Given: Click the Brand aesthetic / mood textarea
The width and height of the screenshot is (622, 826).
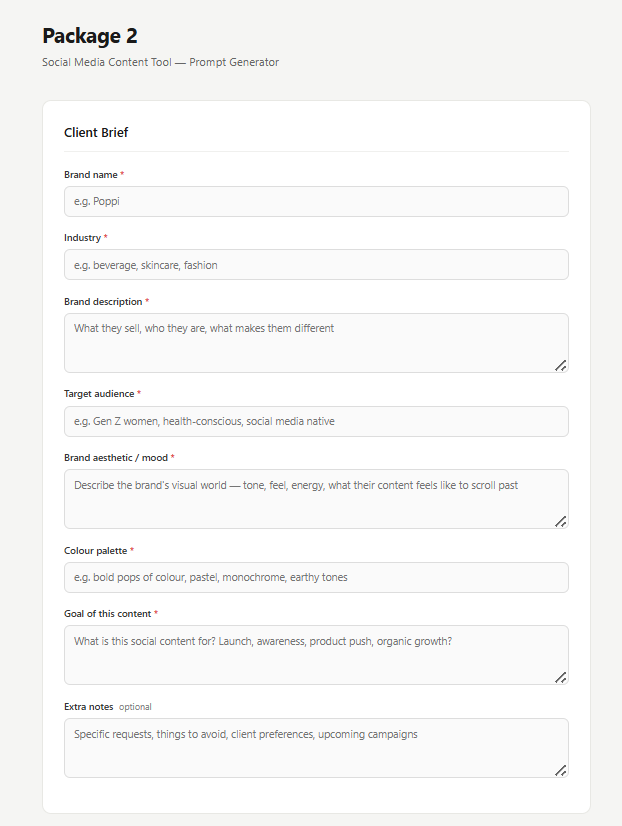Looking at the screenshot, I should click(x=316, y=499).
